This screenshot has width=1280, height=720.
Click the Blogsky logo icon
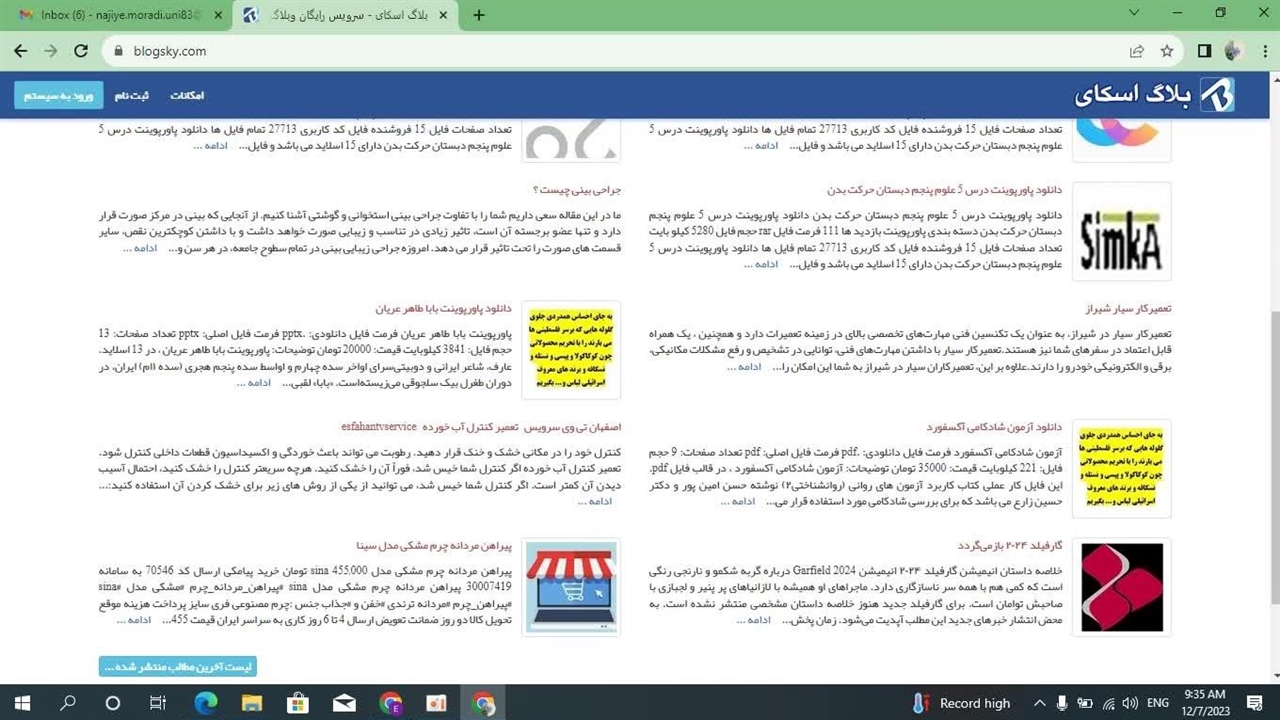coord(1216,95)
